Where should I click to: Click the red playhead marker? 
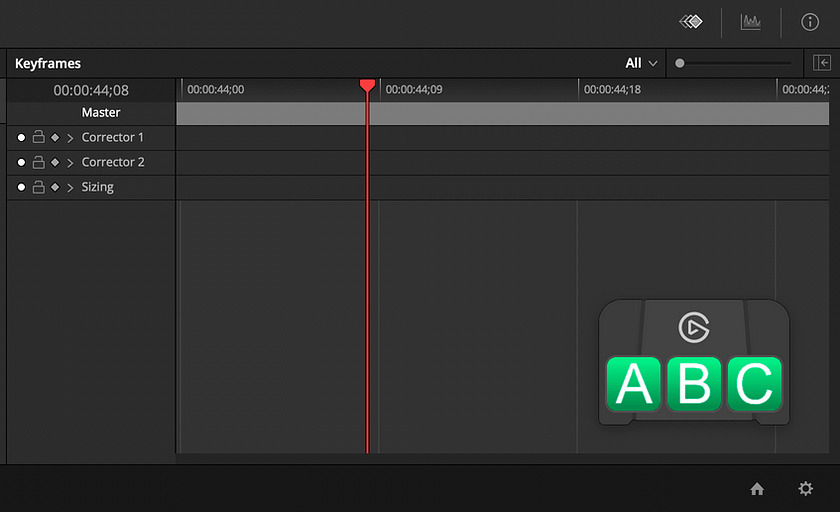point(367,85)
